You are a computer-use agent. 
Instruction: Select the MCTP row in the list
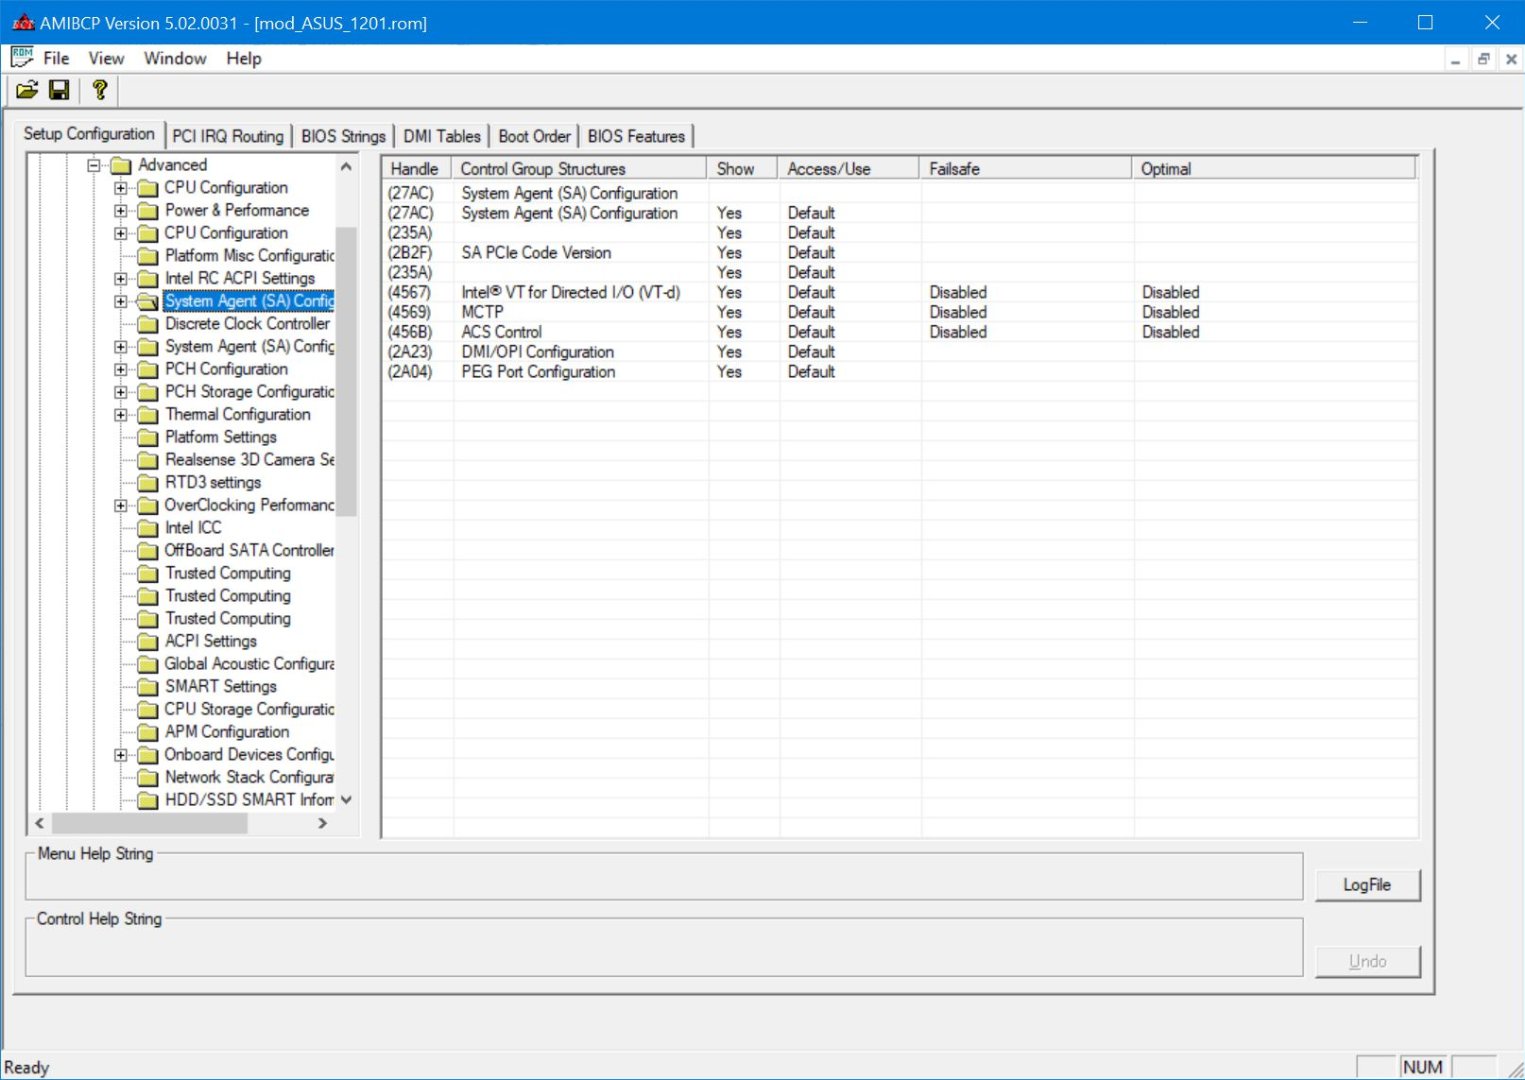482,312
